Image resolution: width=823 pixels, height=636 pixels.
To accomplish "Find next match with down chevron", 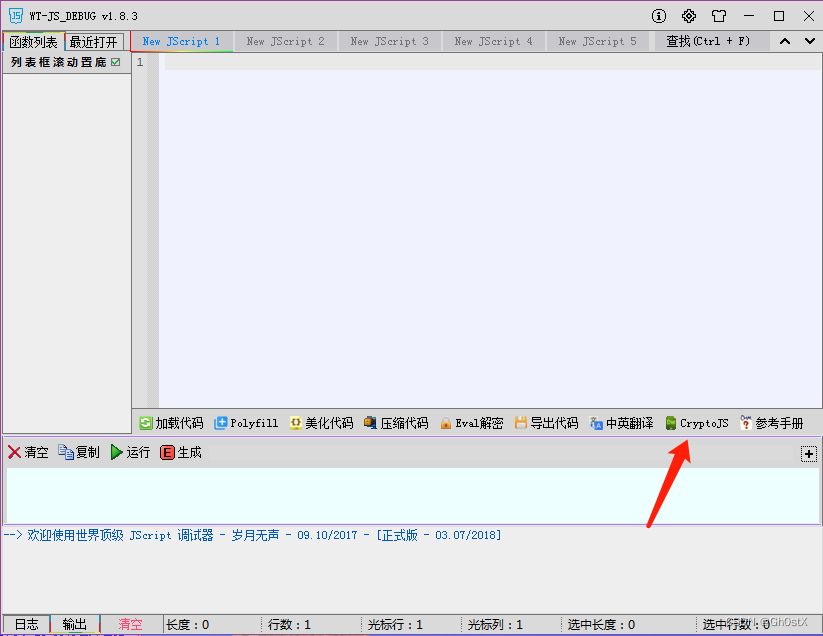I will tap(809, 41).
